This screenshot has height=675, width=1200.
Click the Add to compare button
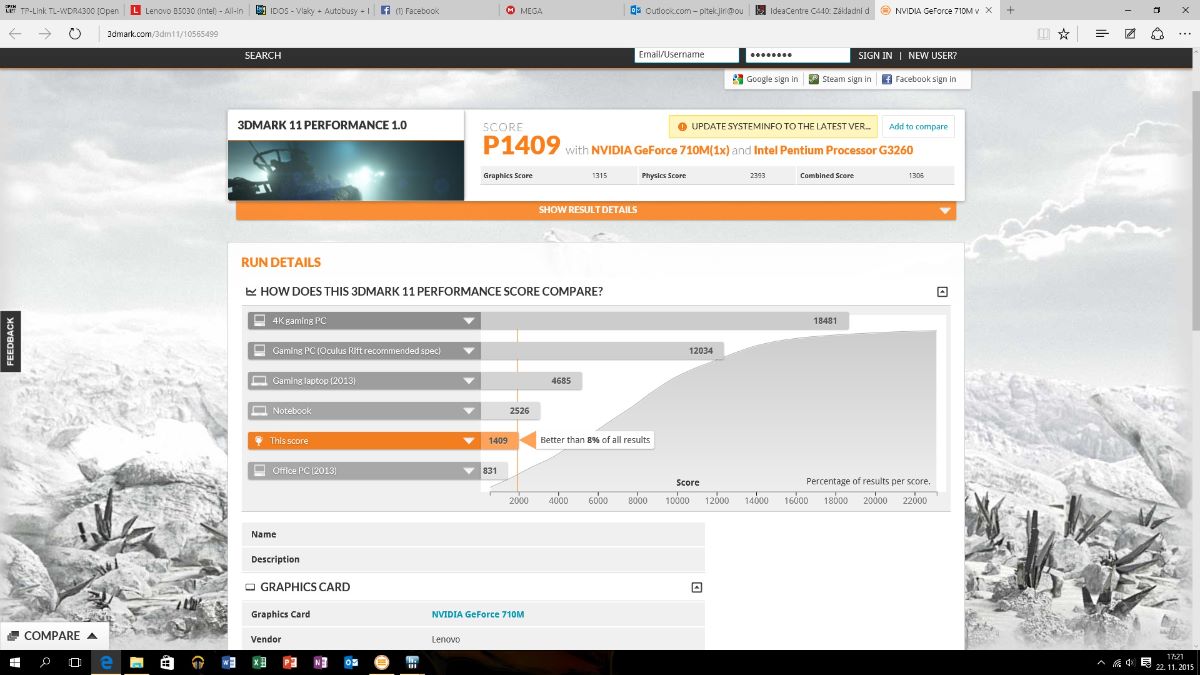(x=918, y=127)
